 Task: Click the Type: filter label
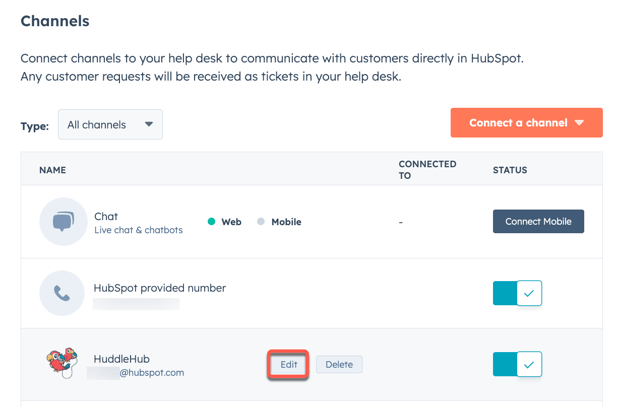click(x=35, y=126)
